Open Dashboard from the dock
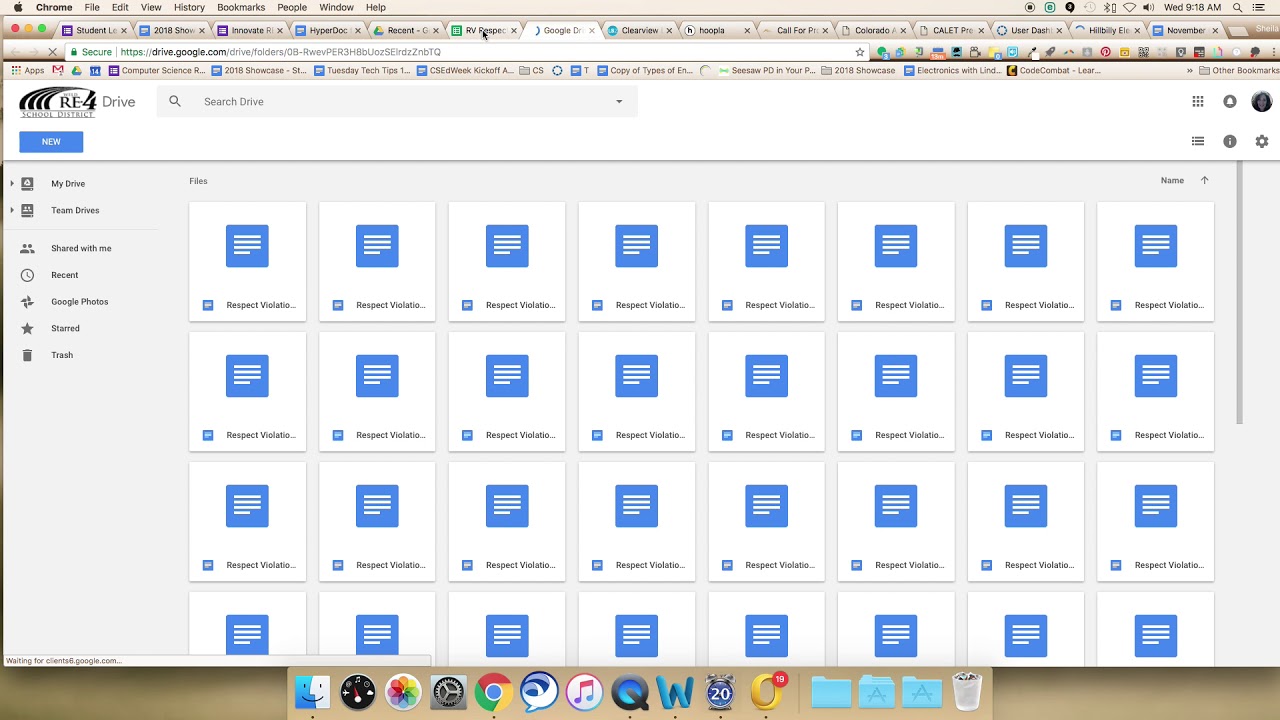Screen dimensions: 1280x720 (358, 691)
